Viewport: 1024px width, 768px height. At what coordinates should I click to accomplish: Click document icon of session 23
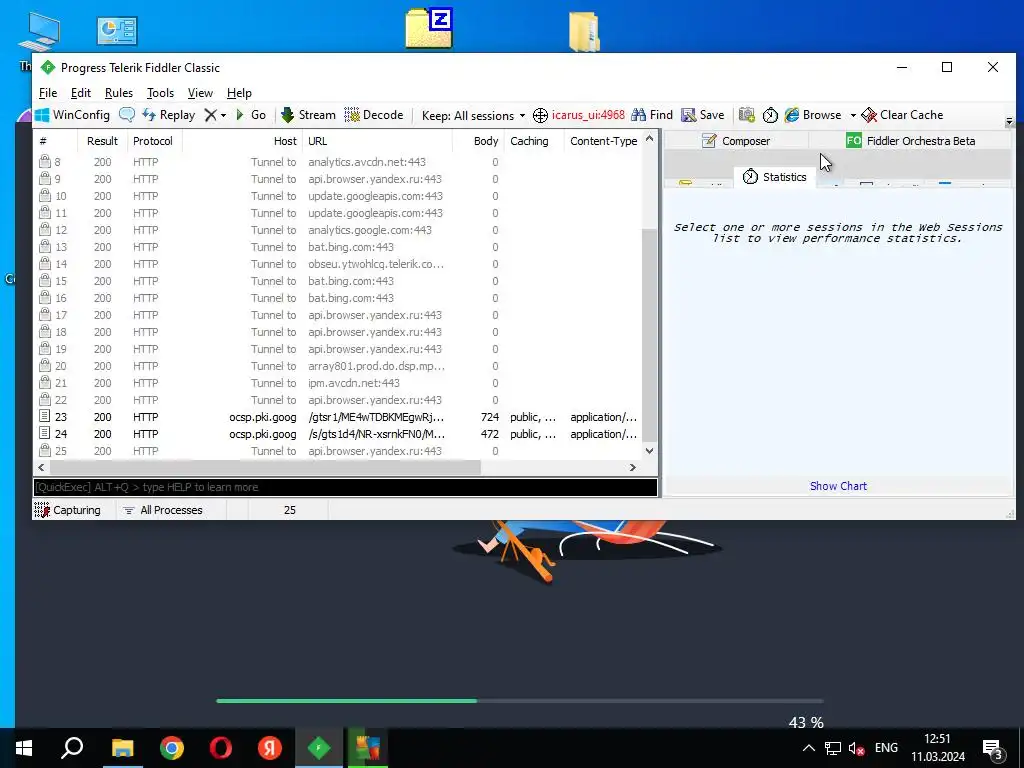click(44, 416)
